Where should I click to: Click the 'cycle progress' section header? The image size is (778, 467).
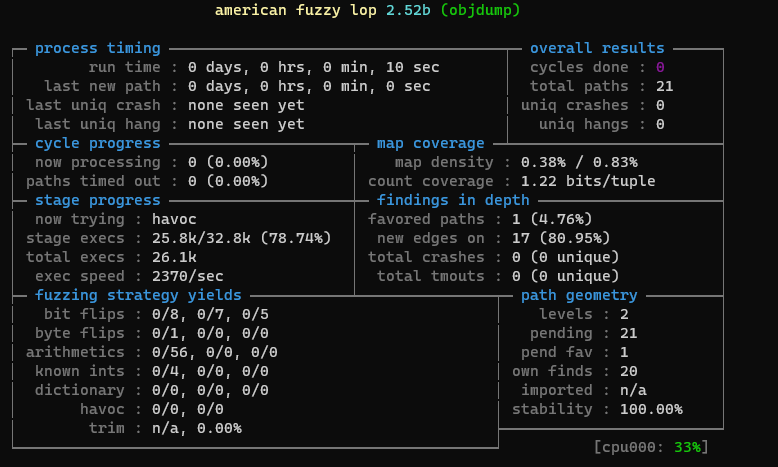coord(98,143)
